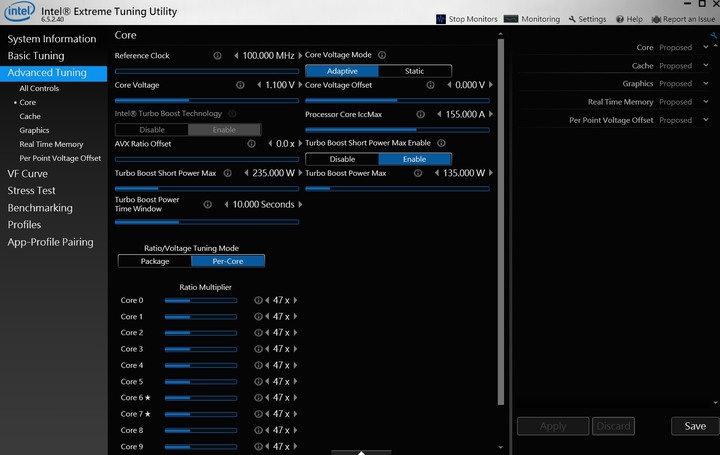
Task: Click the Core Voltage slider track
Action: [x=207, y=100]
